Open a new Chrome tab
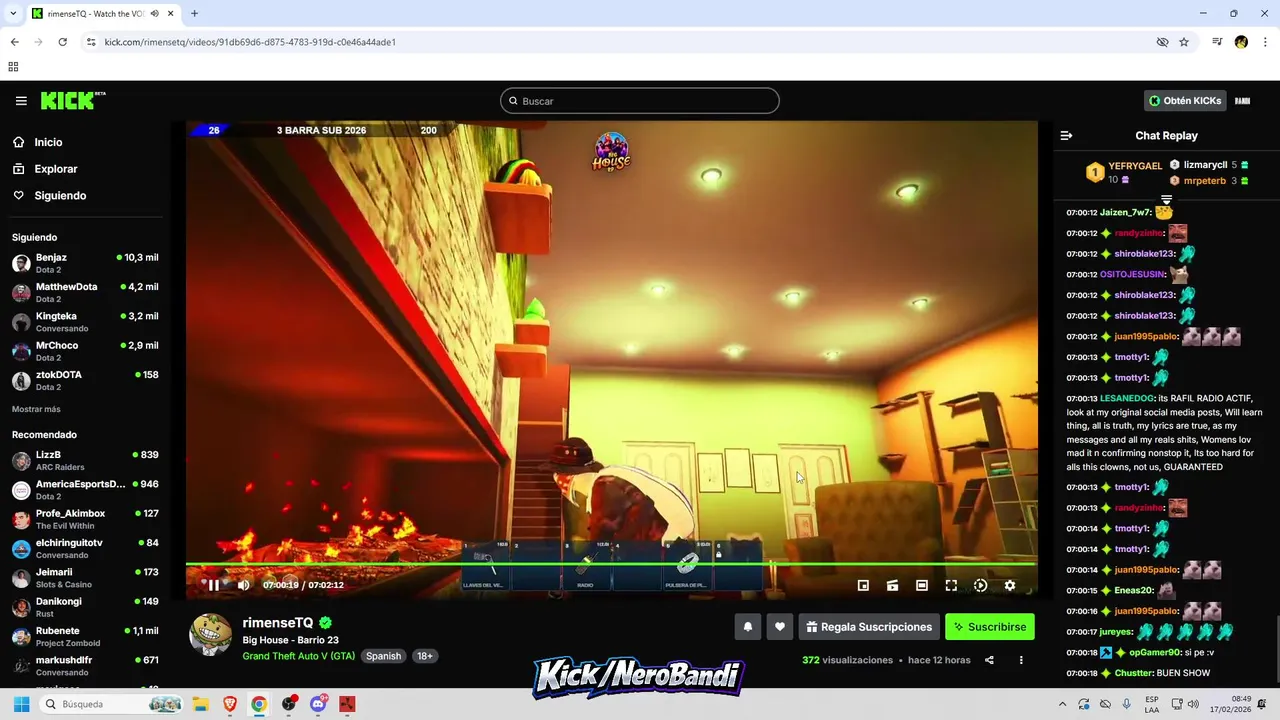Image resolution: width=1280 pixels, height=720 pixels. tap(194, 13)
